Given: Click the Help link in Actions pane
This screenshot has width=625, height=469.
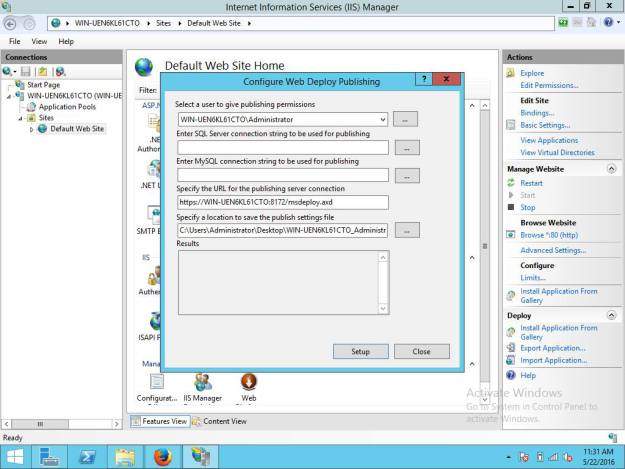Looking at the screenshot, I should click(x=528, y=375).
